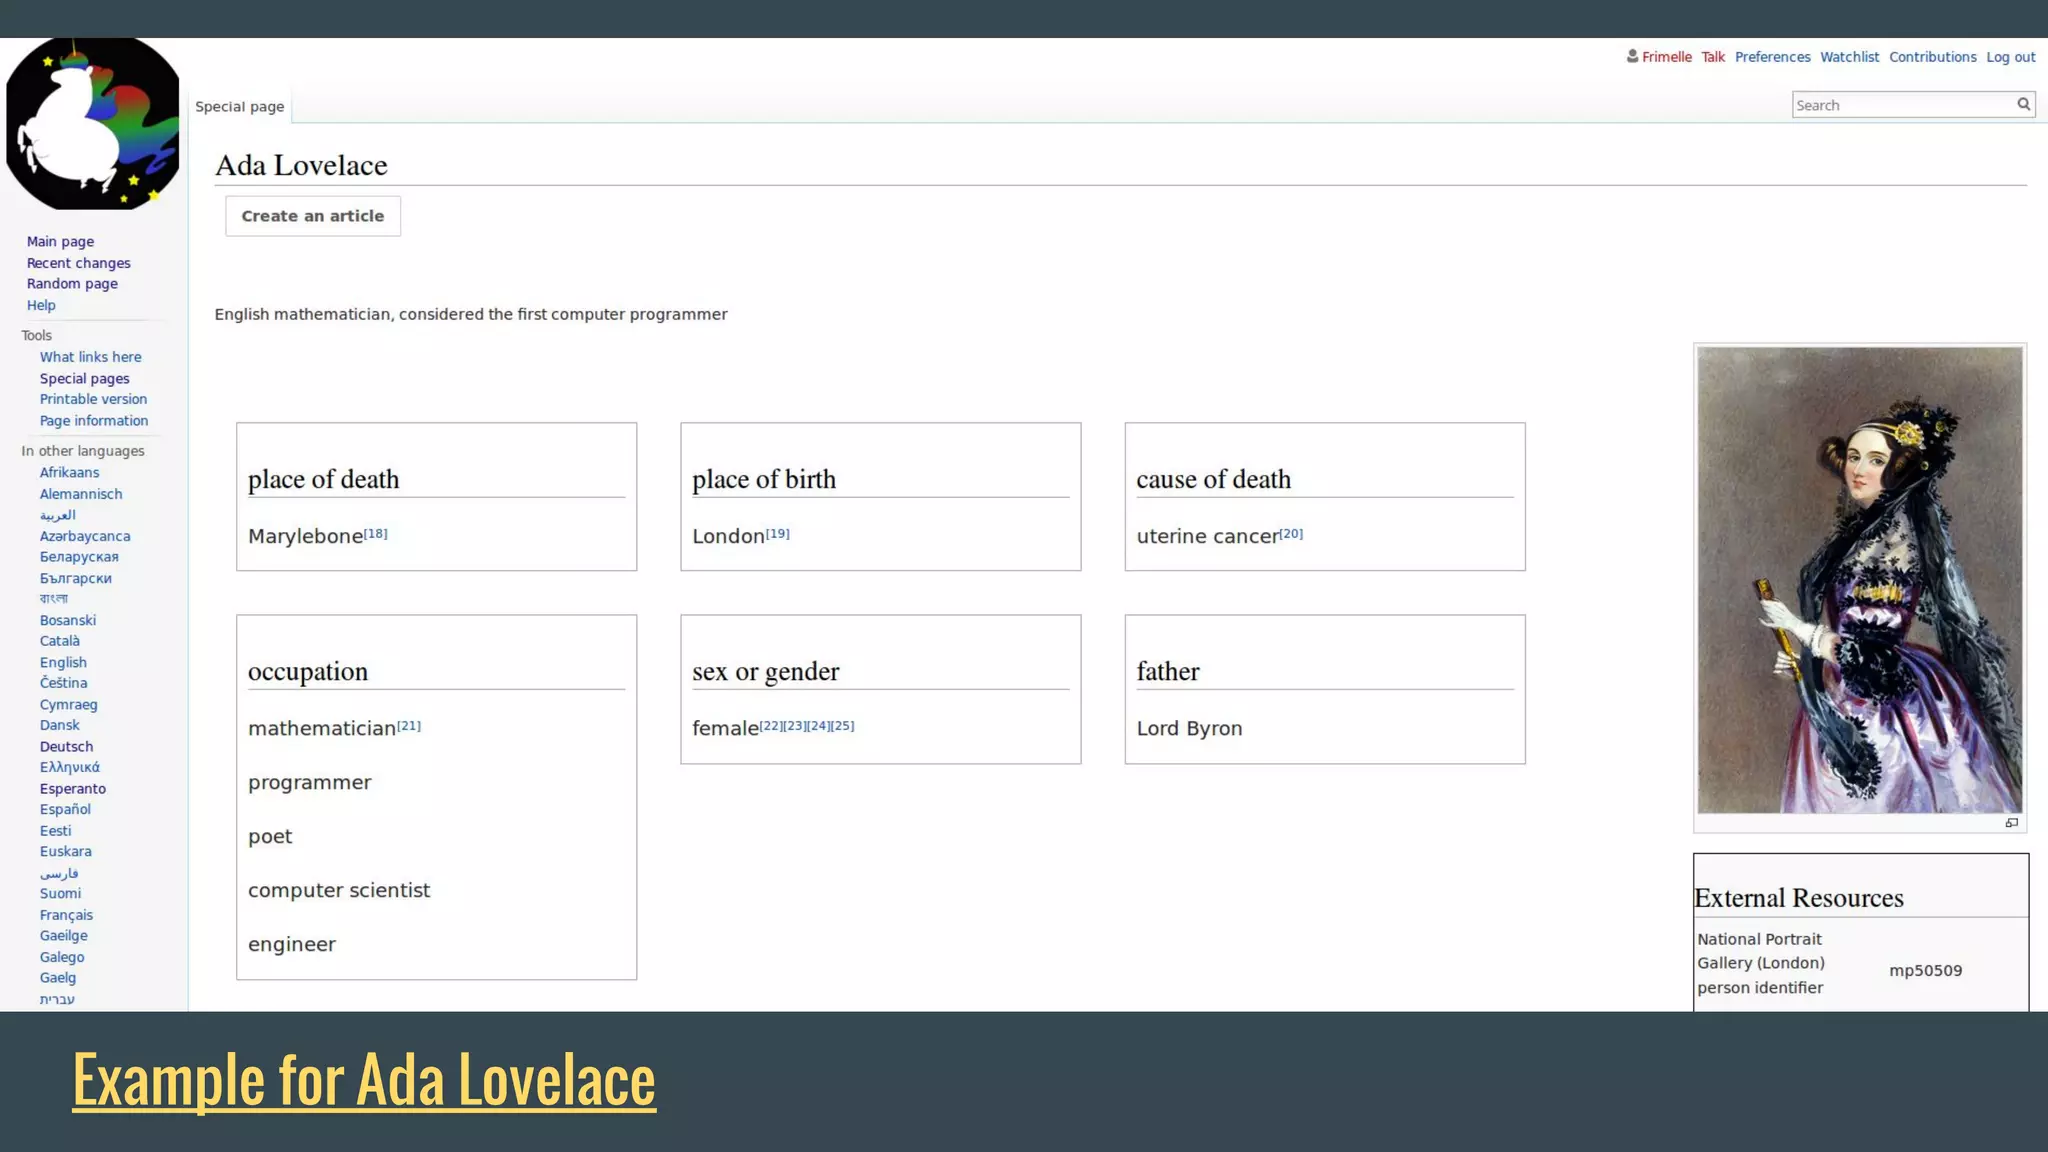This screenshot has width=2048, height=1152.
Task: Open the Talk link
Action: point(1713,57)
